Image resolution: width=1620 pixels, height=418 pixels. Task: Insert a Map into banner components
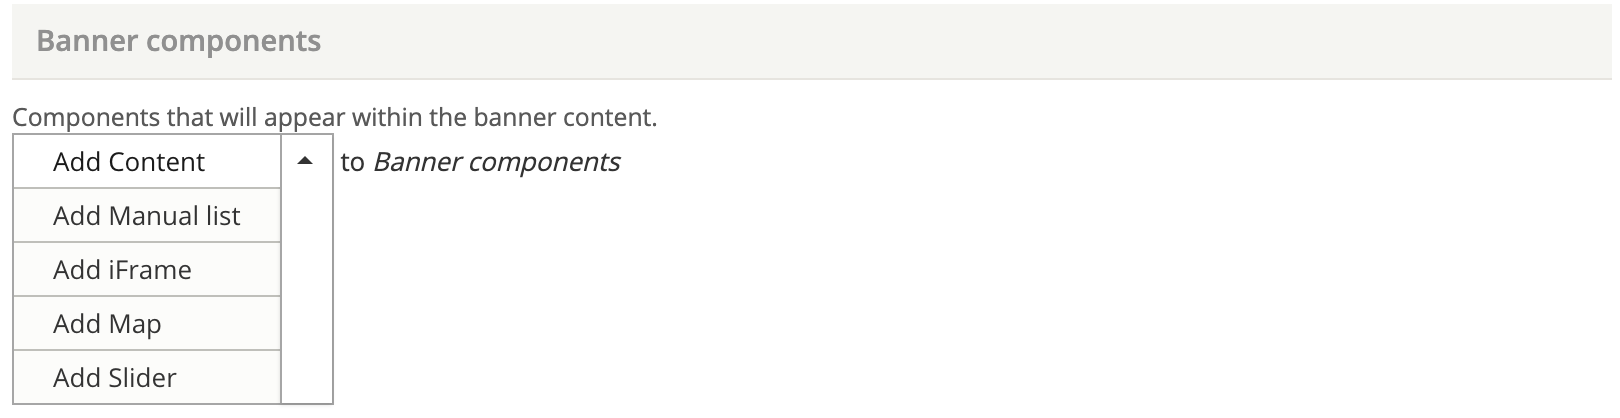pos(107,324)
